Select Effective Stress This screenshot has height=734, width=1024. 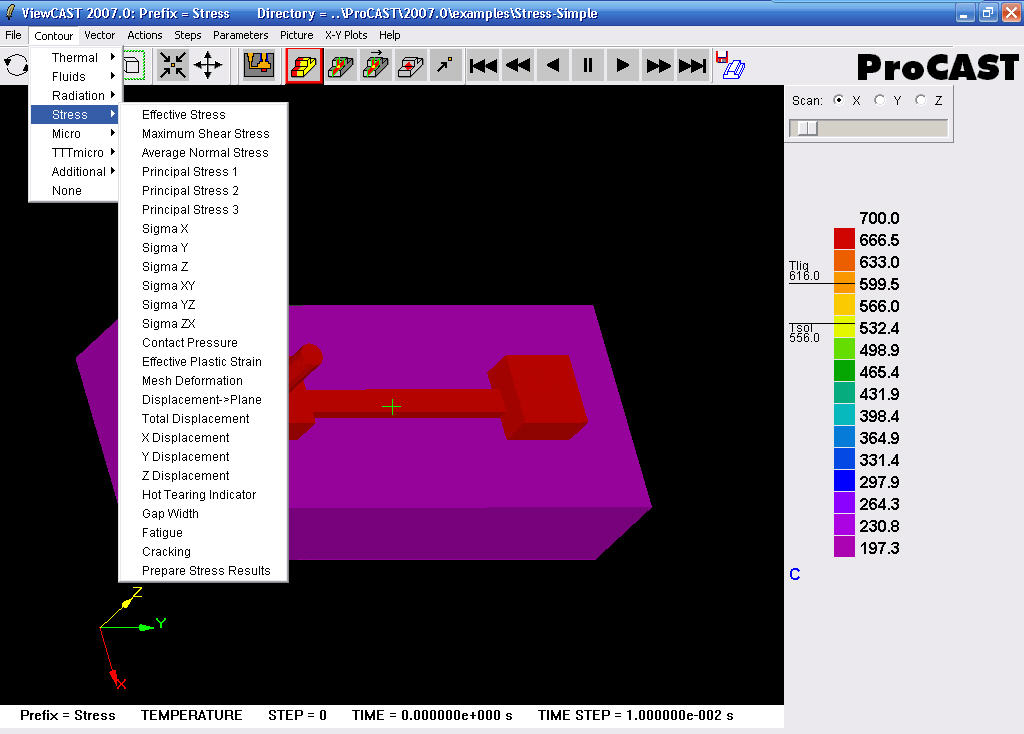tap(203, 114)
